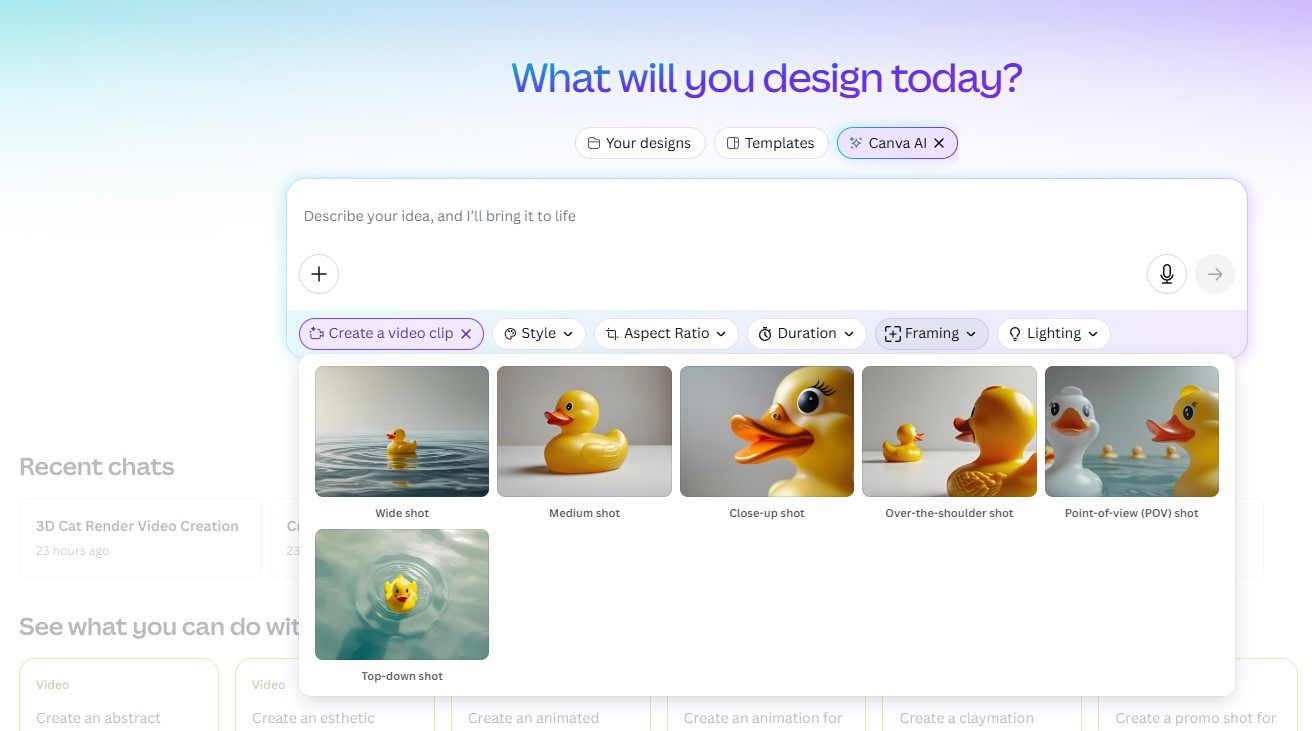Screen dimensions: 1312x731
Task: Click the Style palette icon
Action: (510, 334)
